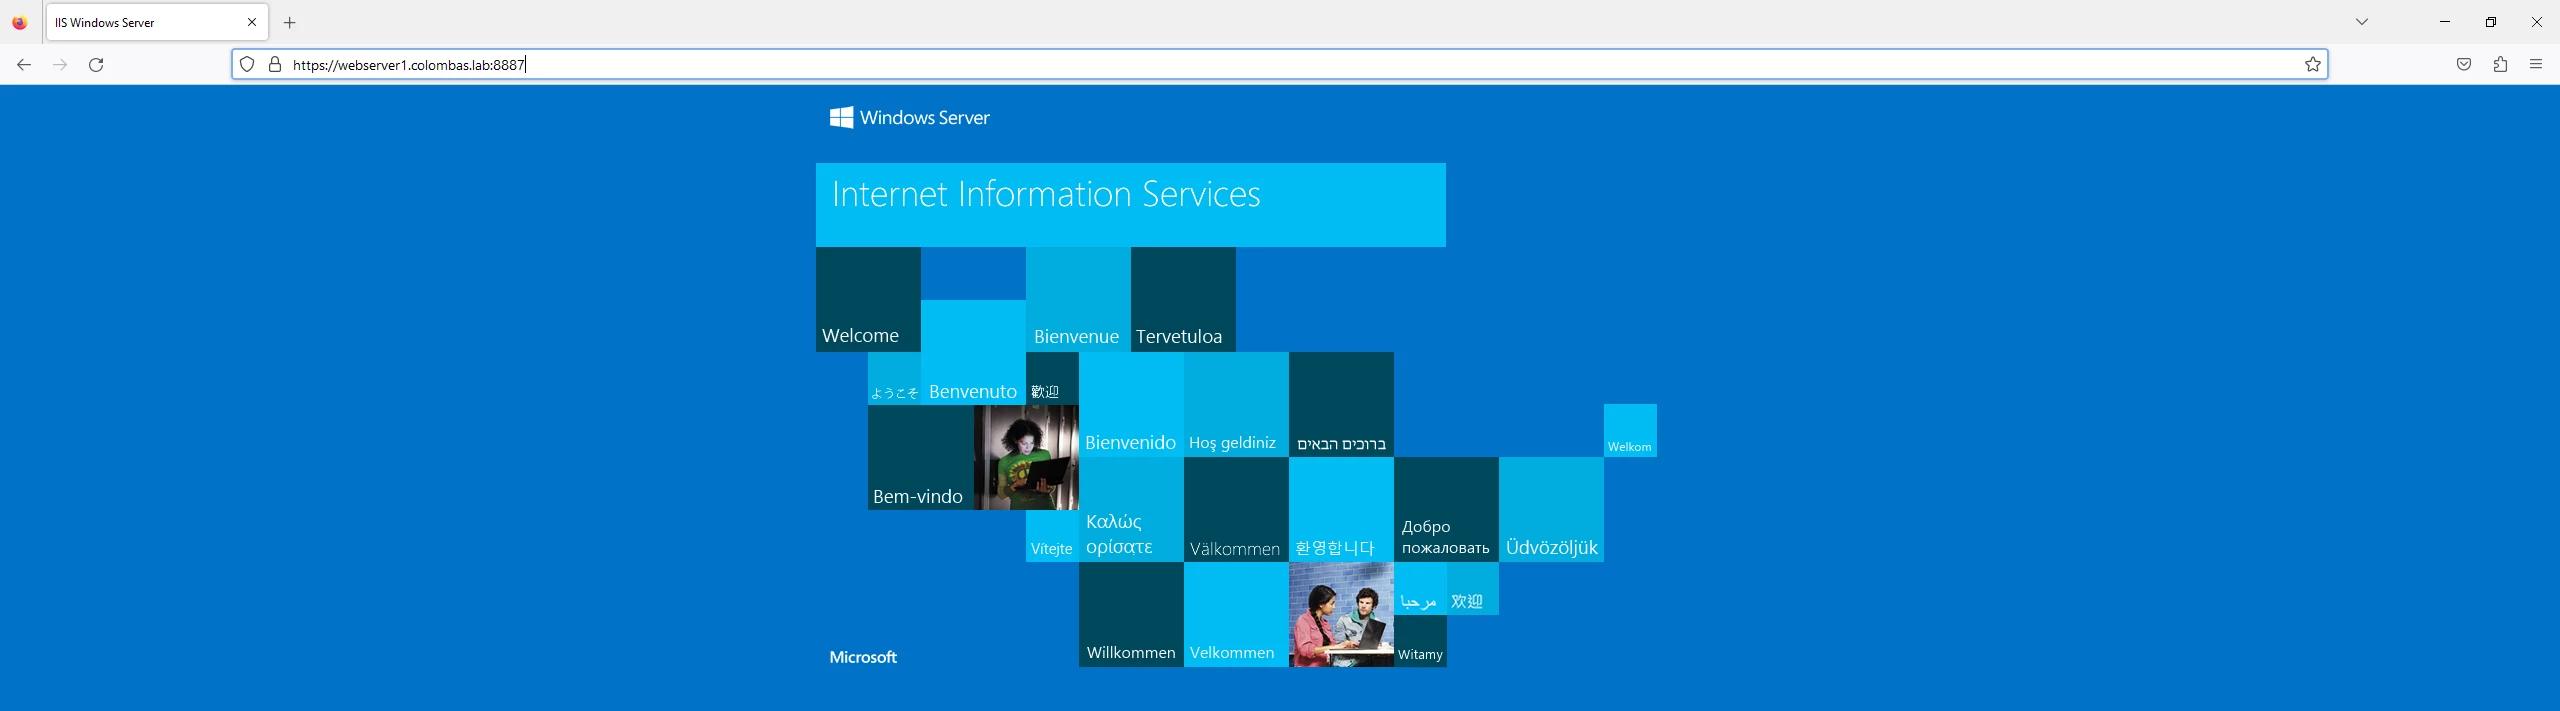Select the IIS Windows Server tab
2560x711 pixels.
pyautogui.click(x=156, y=22)
